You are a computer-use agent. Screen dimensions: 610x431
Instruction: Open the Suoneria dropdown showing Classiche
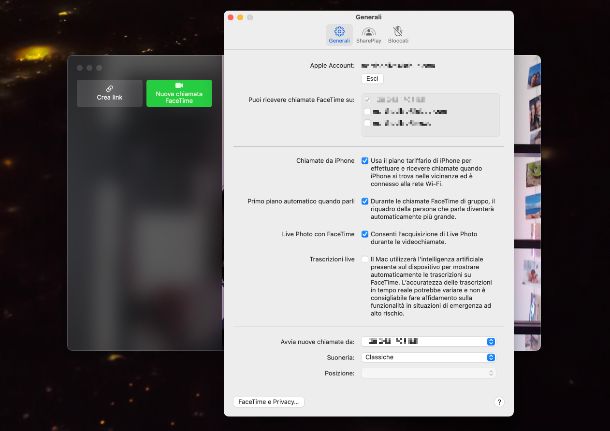click(x=429, y=357)
